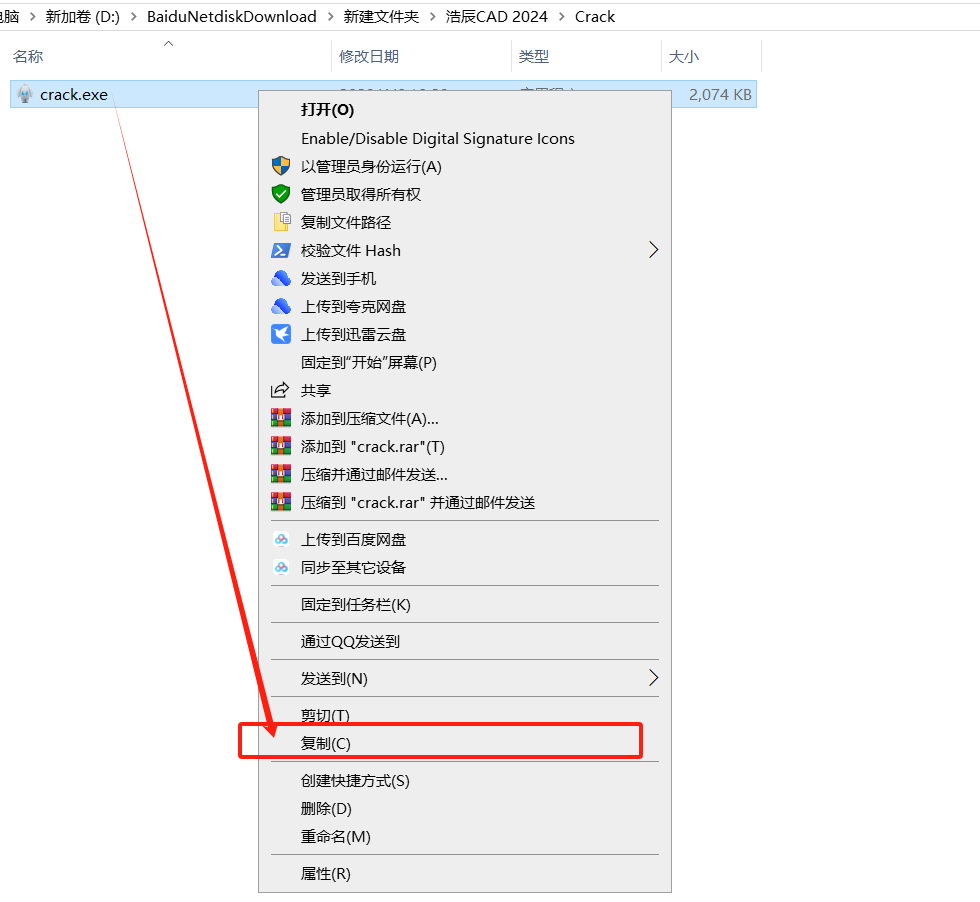Go to BaiduNetdiskDownload breadcrumb folder
The height and width of the screenshot is (902, 980).
232,17
